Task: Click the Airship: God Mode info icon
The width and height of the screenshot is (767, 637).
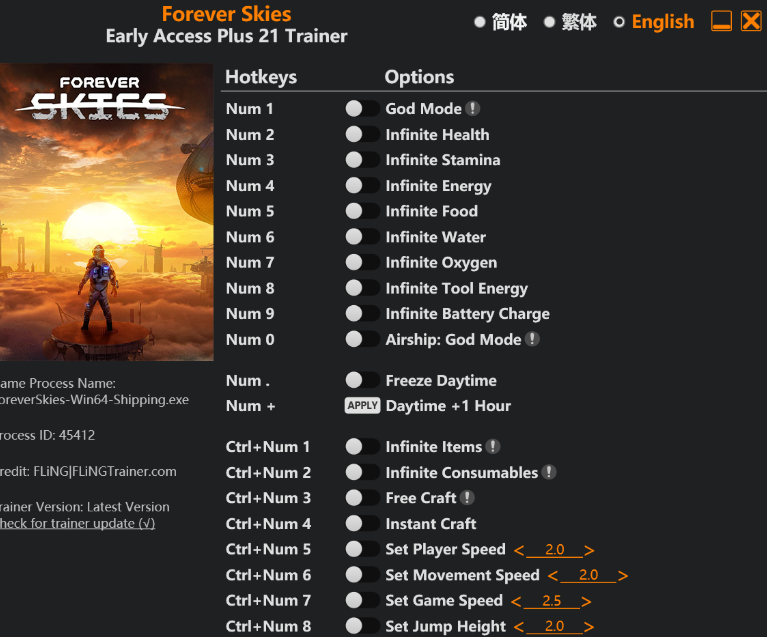Action: (532, 339)
